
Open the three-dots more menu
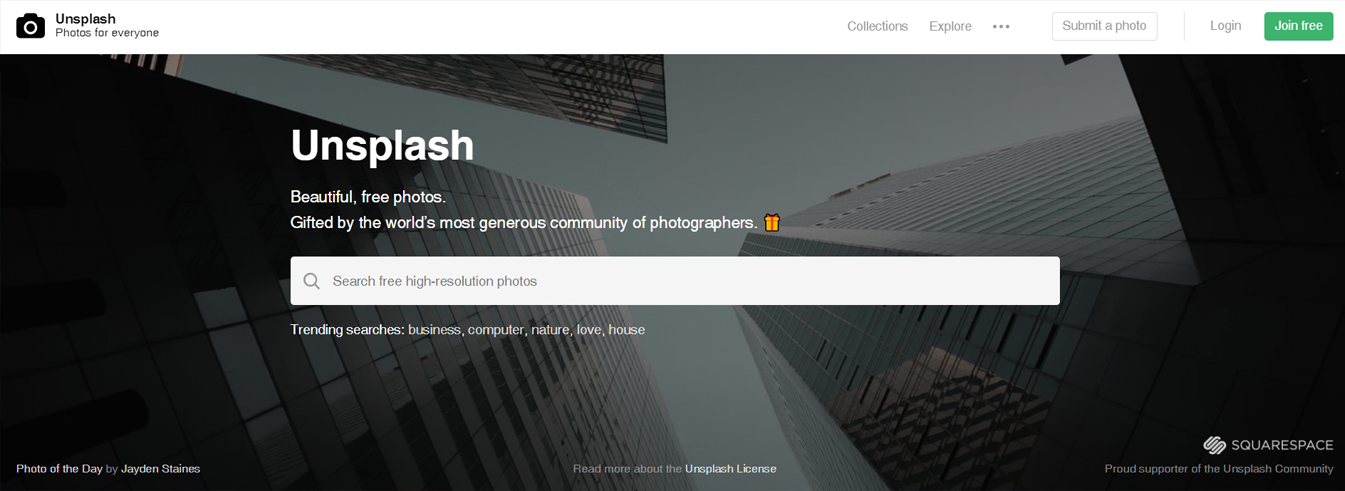tap(1001, 27)
